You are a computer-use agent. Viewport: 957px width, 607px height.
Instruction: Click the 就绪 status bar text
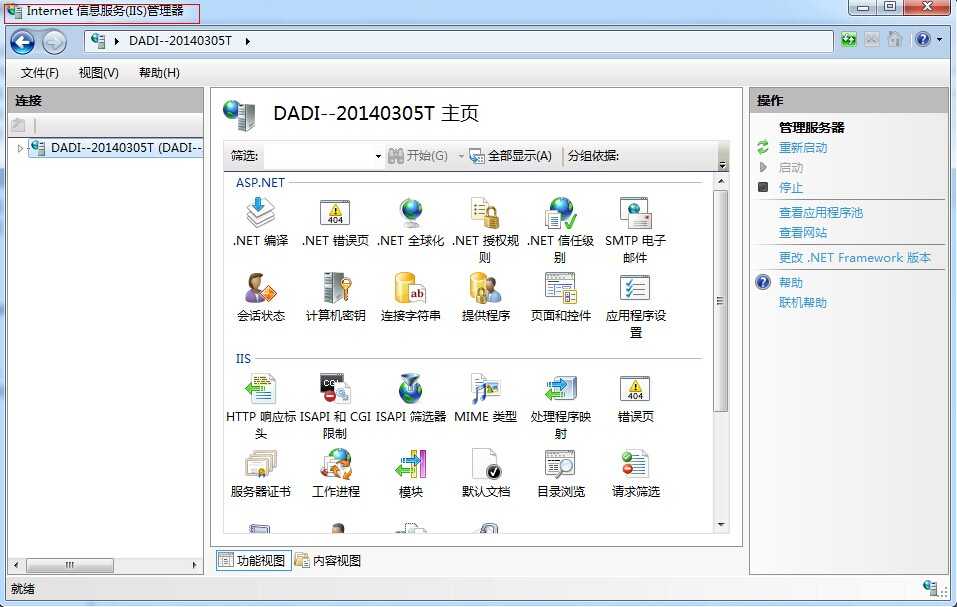point(23,589)
